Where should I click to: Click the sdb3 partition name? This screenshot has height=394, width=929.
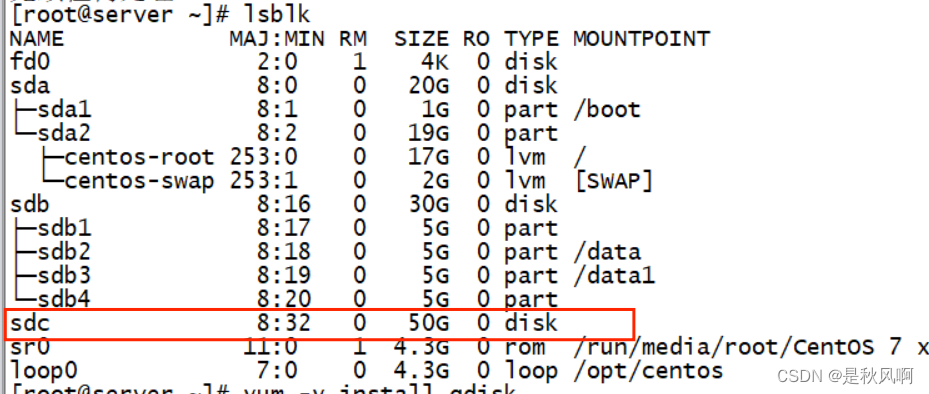point(65,275)
